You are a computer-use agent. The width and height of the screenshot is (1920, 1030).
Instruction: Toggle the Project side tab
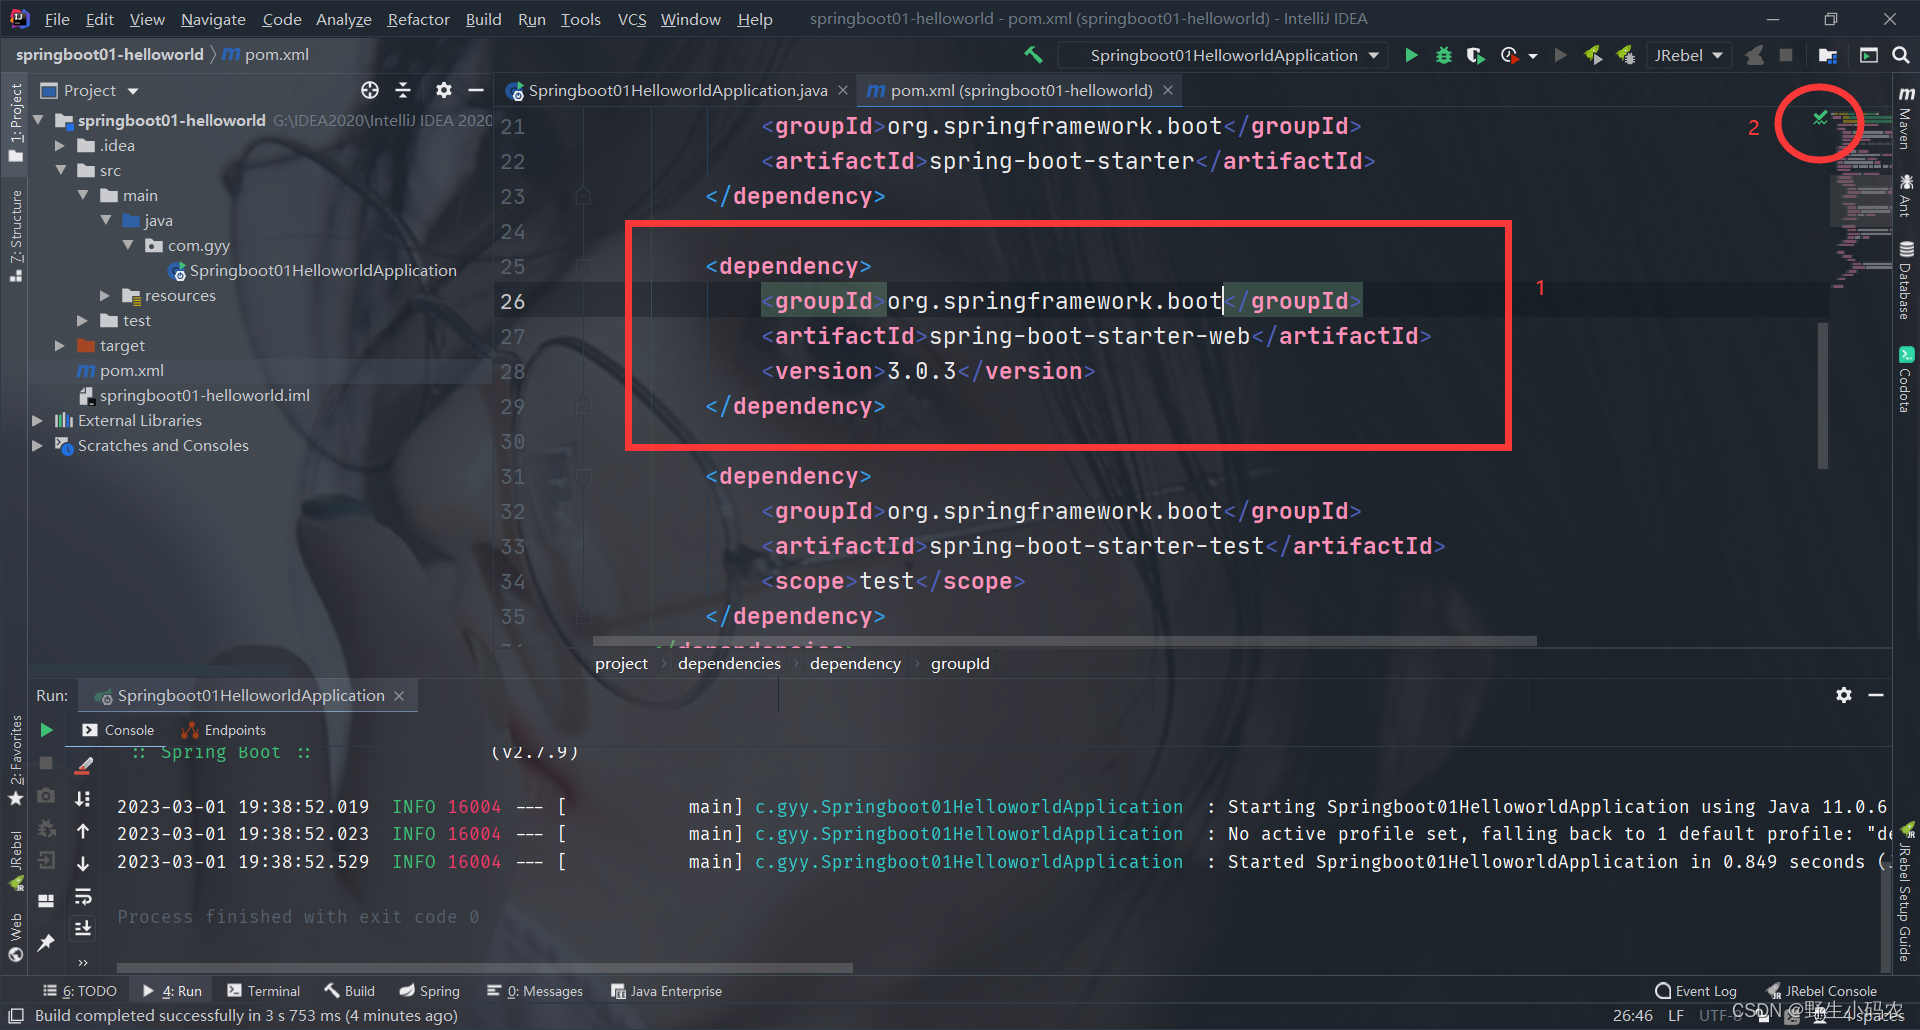click(16, 124)
